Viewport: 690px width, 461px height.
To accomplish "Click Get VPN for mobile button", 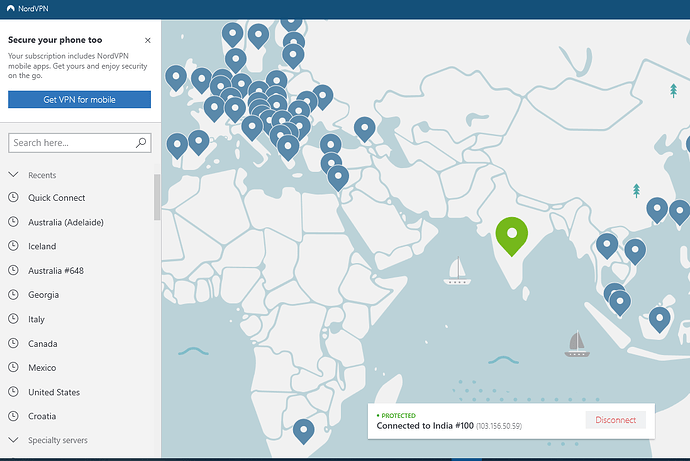I will coord(79,99).
